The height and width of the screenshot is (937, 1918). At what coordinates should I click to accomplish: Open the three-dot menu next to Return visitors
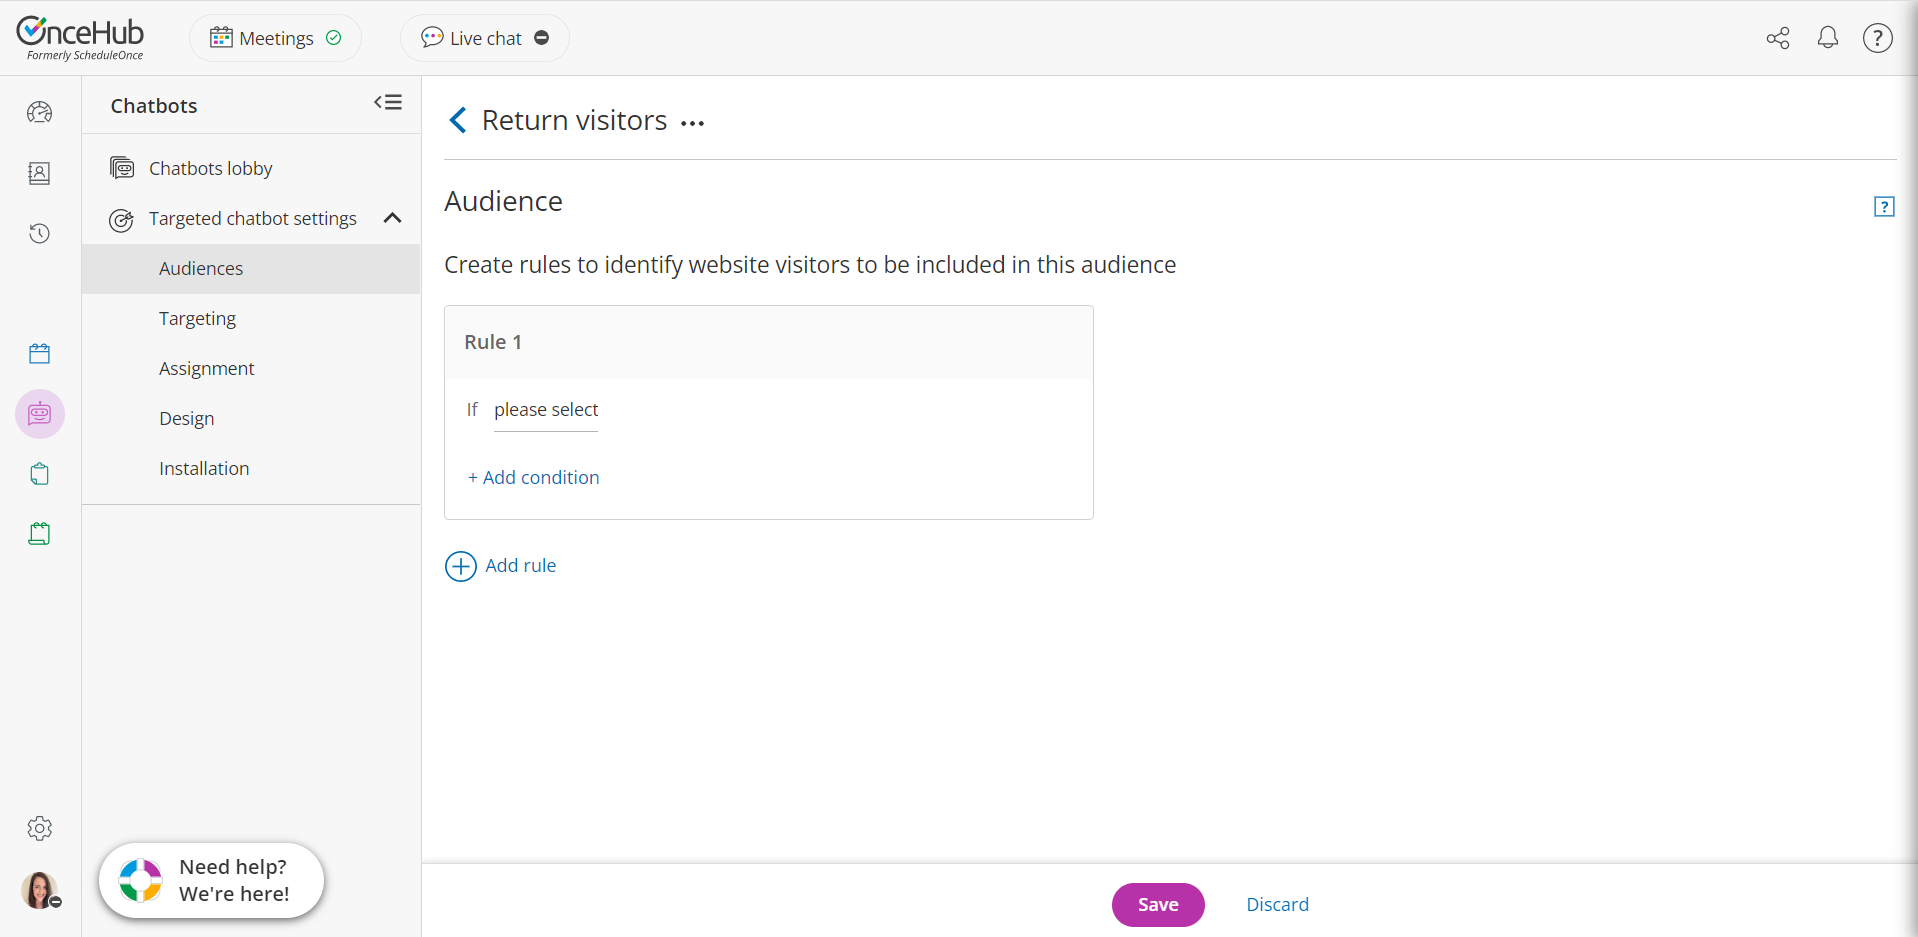coord(692,123)
